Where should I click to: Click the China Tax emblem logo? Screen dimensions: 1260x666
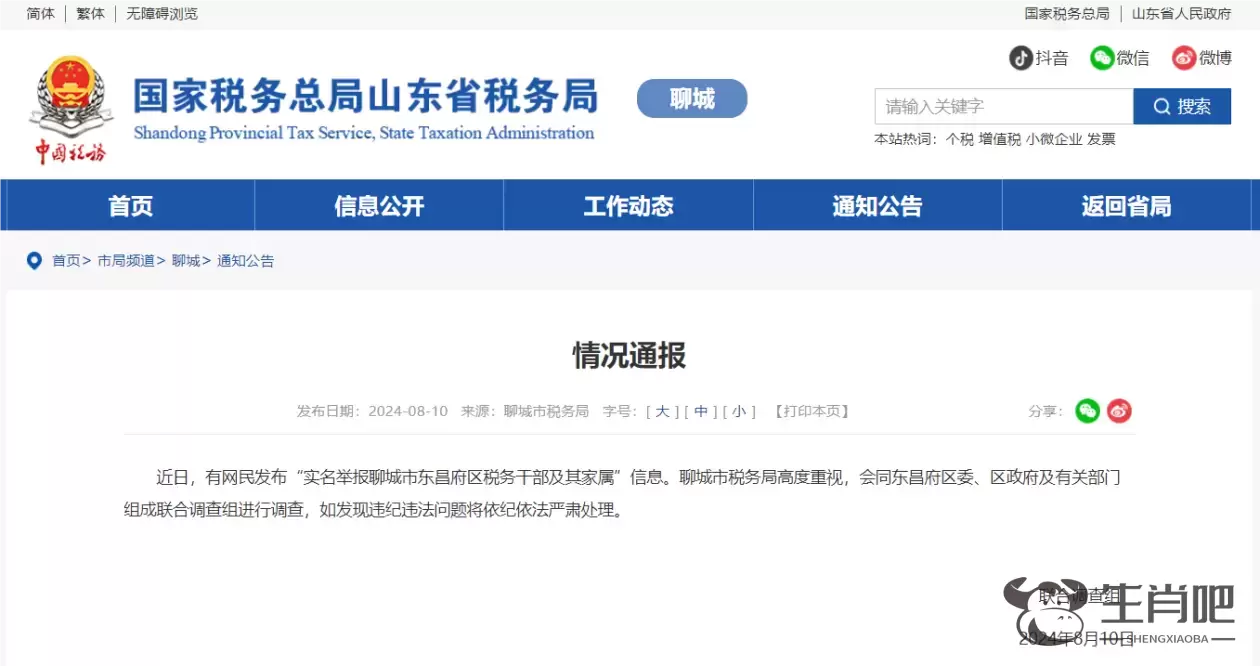(x=70, y=108)
